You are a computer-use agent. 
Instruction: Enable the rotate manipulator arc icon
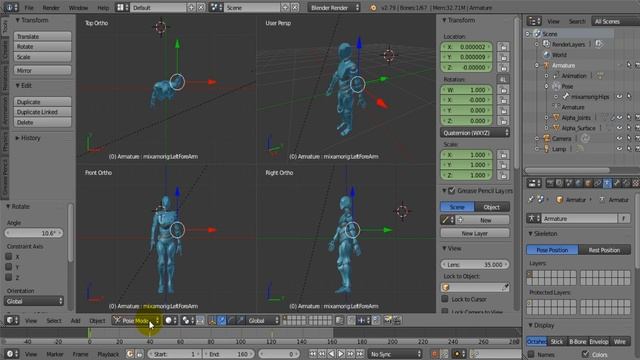tap(231, 320)
